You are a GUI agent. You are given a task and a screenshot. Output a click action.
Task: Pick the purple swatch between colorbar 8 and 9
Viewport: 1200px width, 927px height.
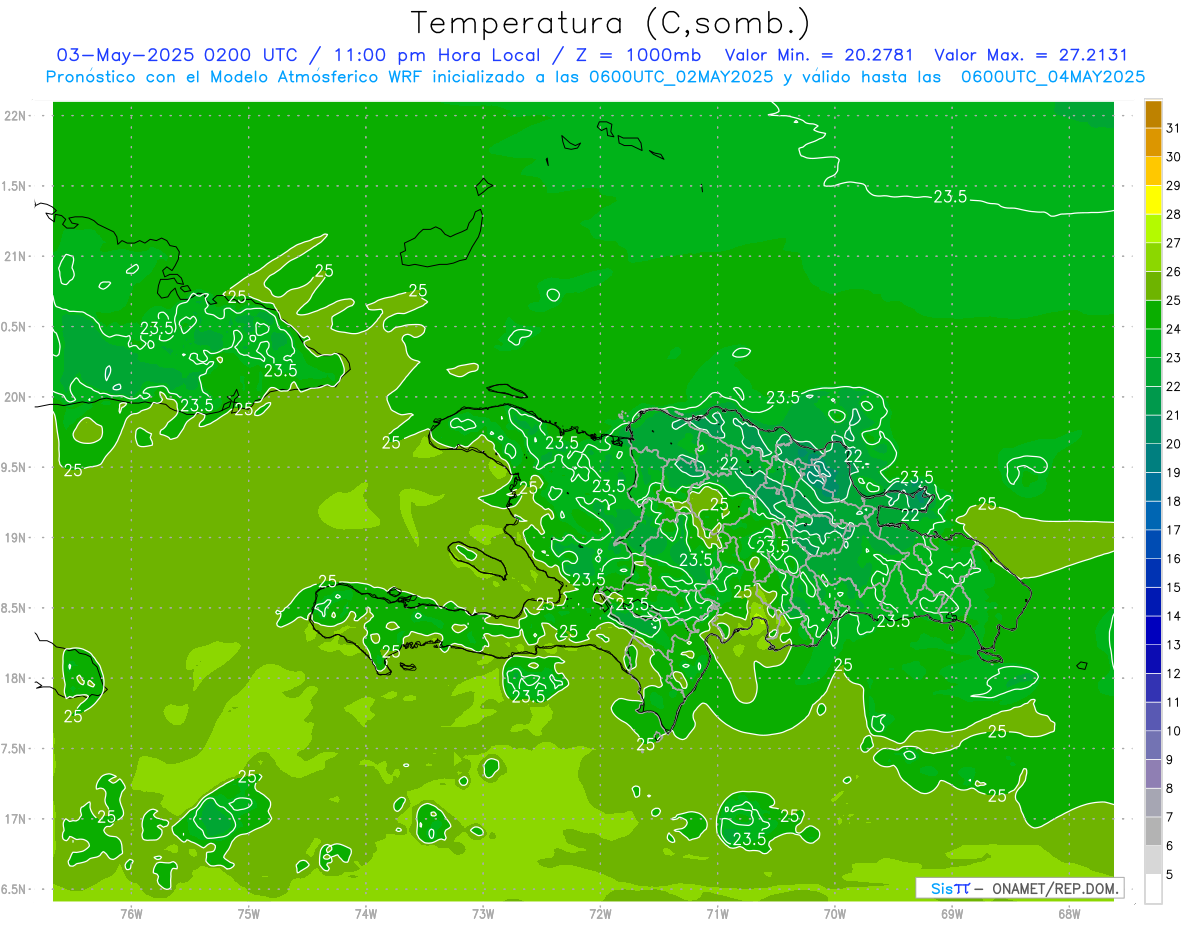(1153, 774)
